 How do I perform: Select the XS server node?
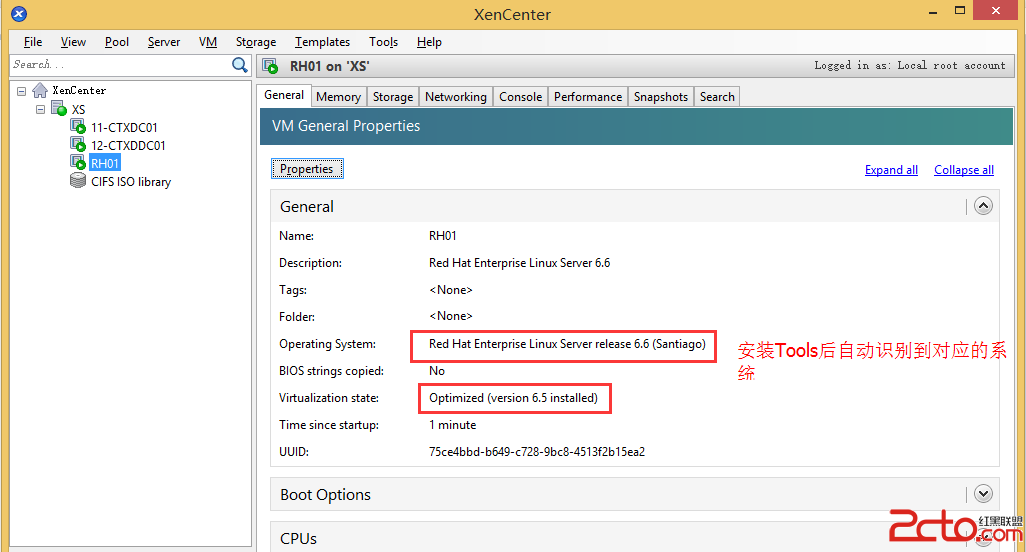78,109
